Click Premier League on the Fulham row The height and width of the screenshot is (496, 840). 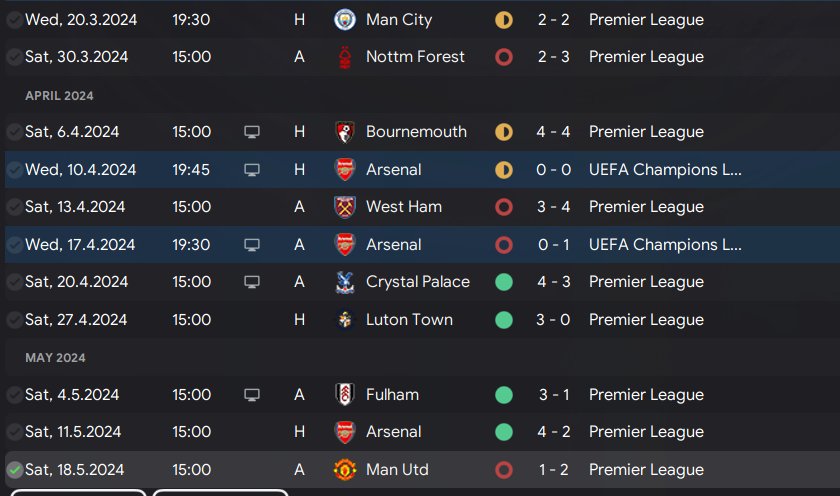646,395
